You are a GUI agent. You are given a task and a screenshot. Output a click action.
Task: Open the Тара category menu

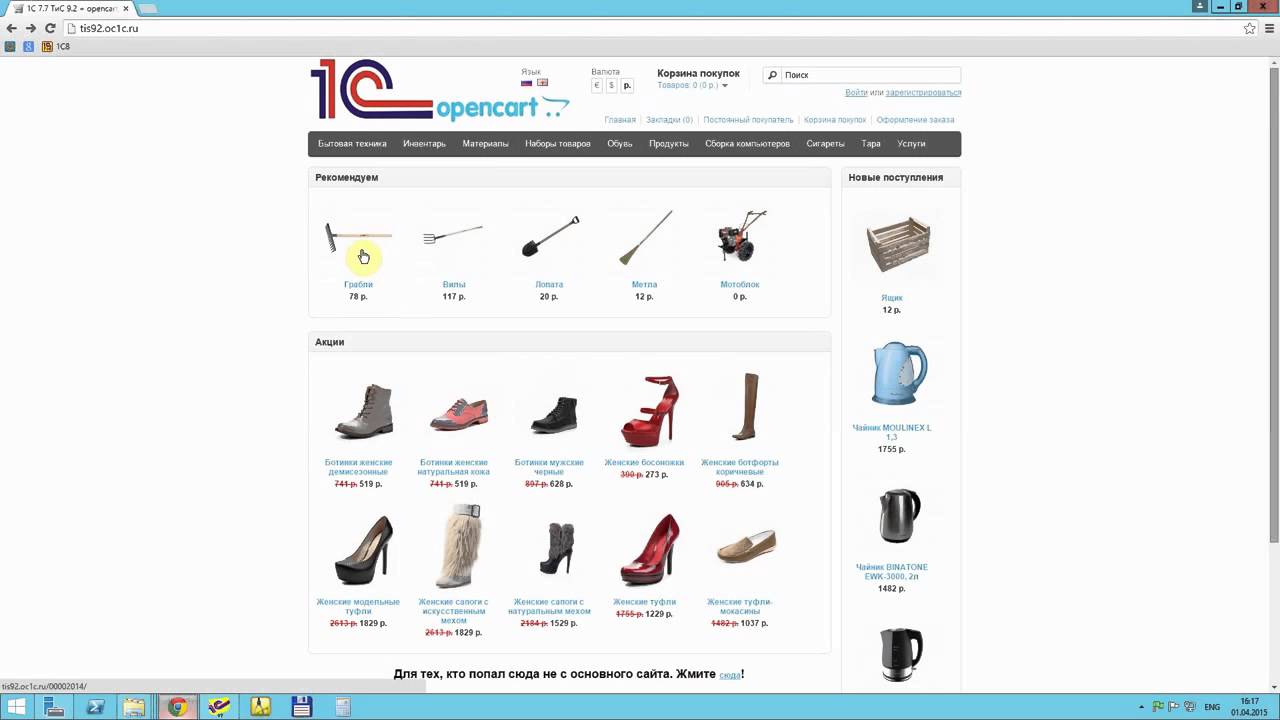pyautogui.click(x=871, y=144)
